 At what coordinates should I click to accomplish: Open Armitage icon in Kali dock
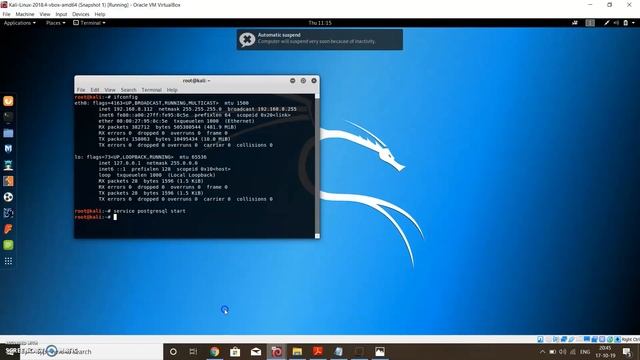(x=8, y=165)
